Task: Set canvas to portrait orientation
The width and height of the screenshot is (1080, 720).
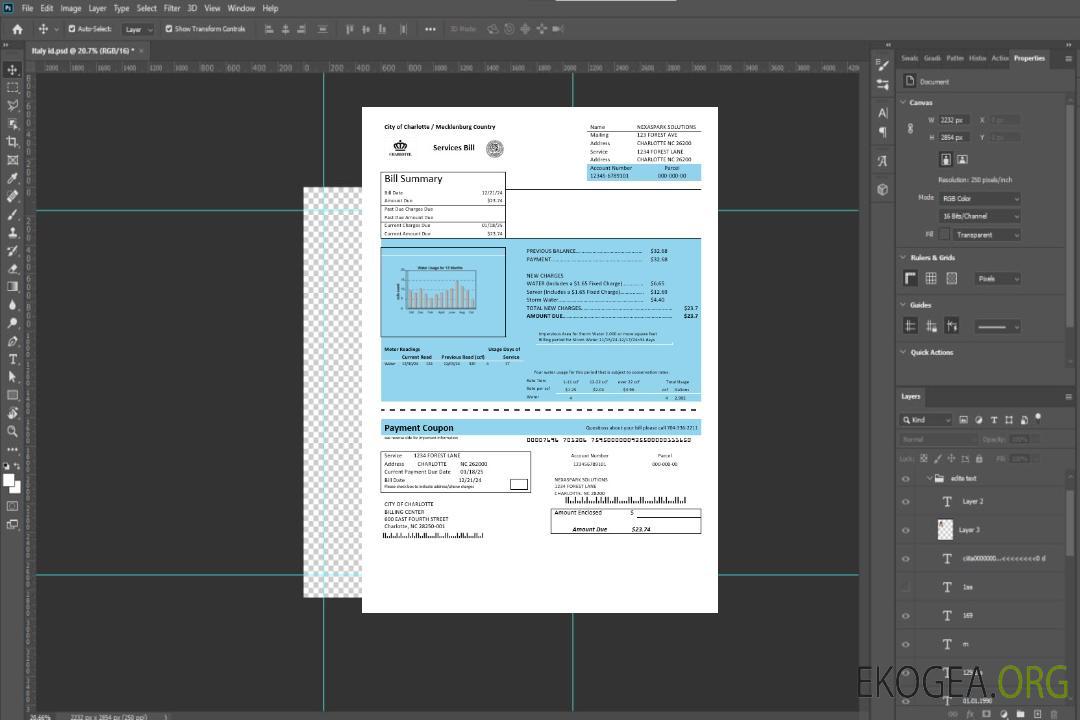Action: (945, 159)
